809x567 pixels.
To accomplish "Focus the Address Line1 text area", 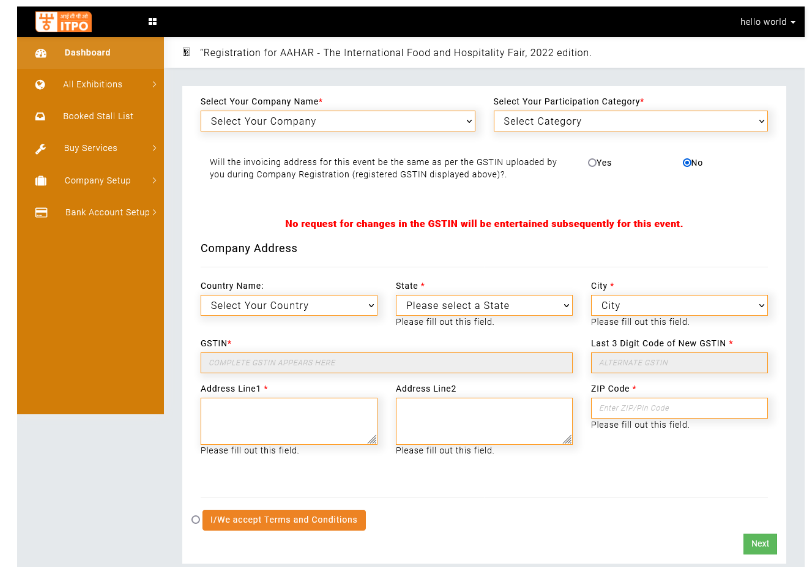I will tap(289, 421).
